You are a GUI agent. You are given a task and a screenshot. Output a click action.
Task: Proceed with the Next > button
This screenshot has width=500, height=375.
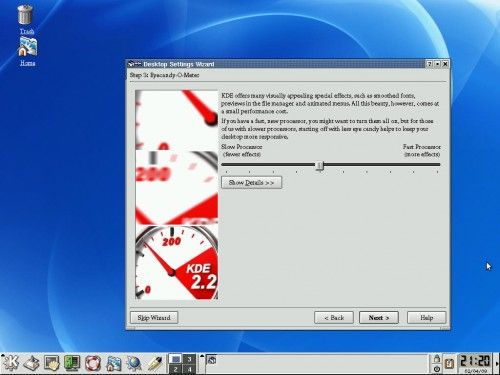(379, 318)
